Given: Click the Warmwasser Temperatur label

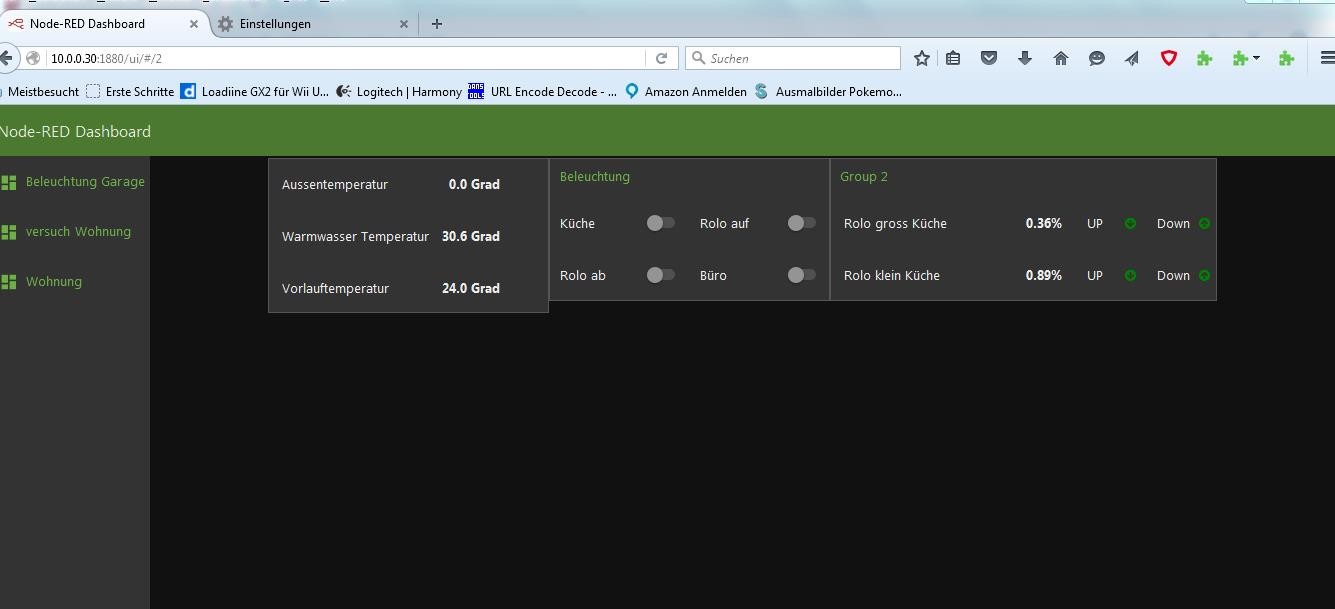Looking at the screenshot, I should pyautogui.click(x=355, y=236).
